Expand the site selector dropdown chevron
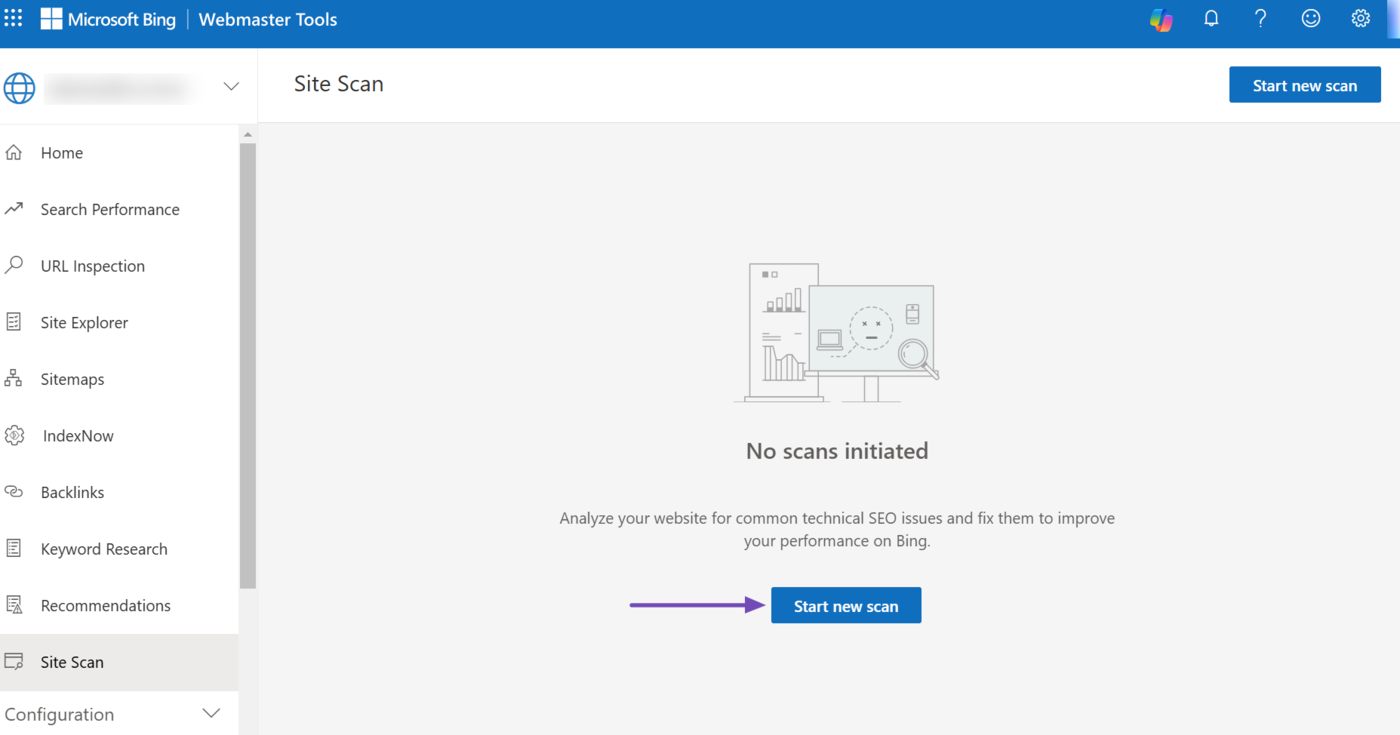 231,87
